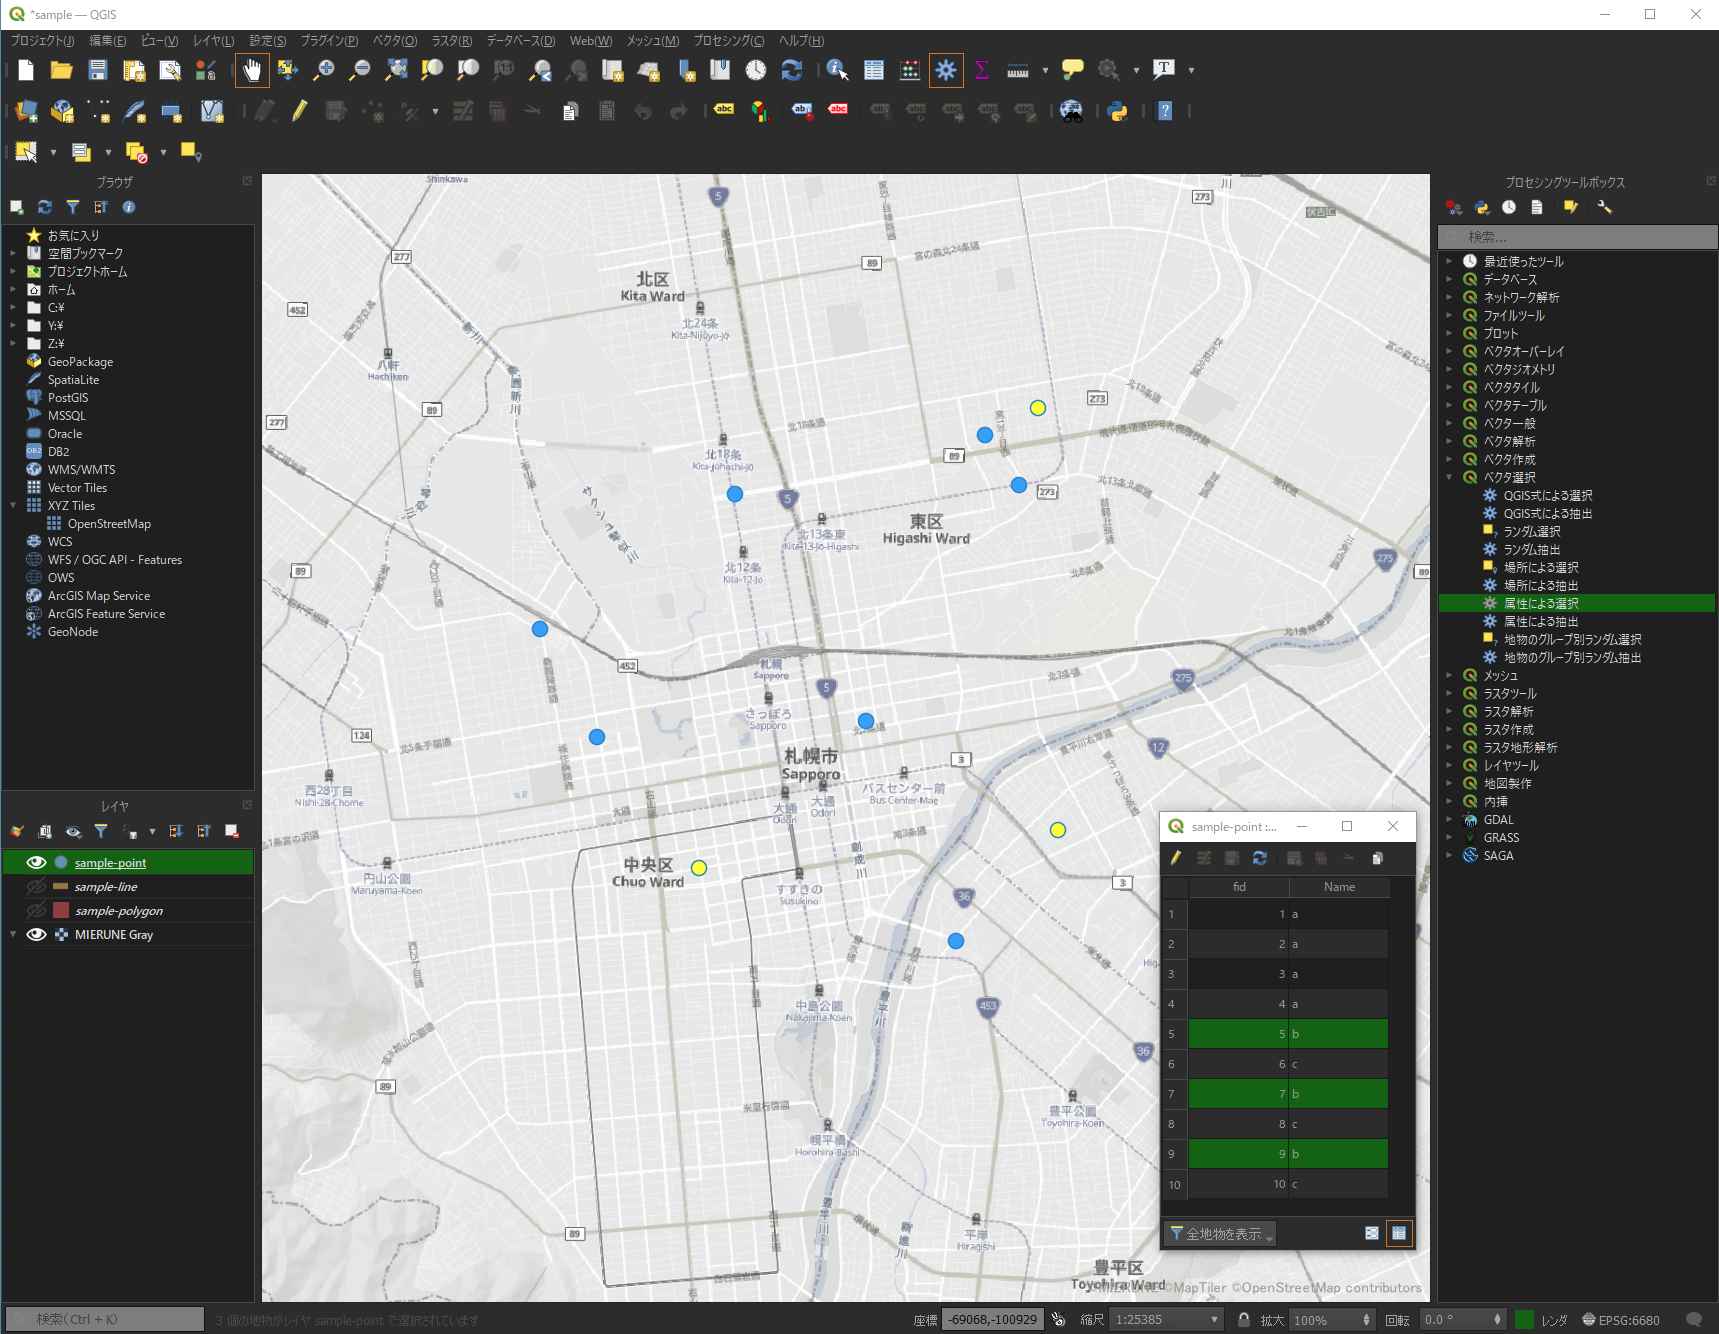The image size is (1719, 1334).
Task: Collapse the ベクタ選択 toolbox group
Action: (1449, 477)
